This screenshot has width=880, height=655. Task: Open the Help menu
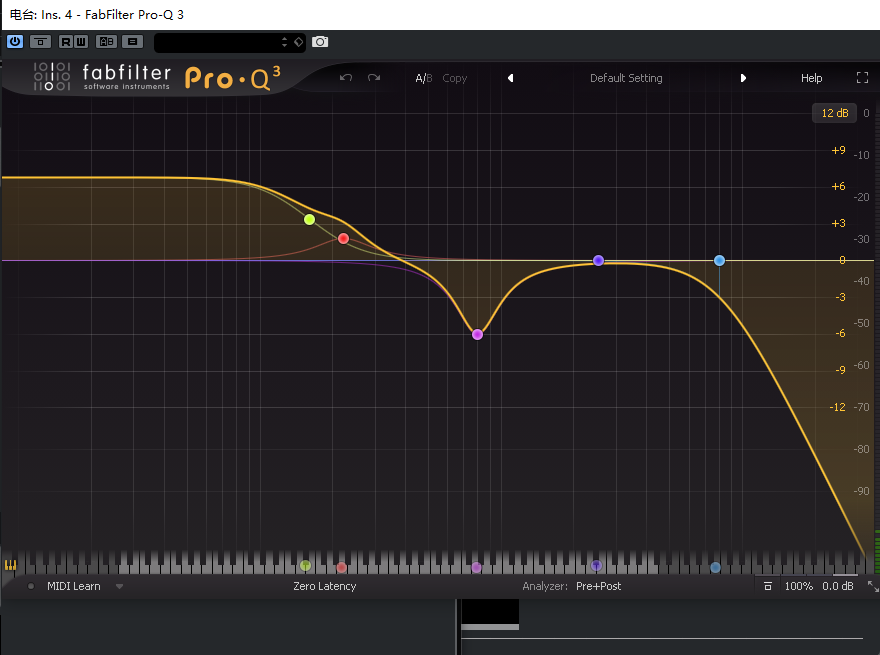point(812,78)
